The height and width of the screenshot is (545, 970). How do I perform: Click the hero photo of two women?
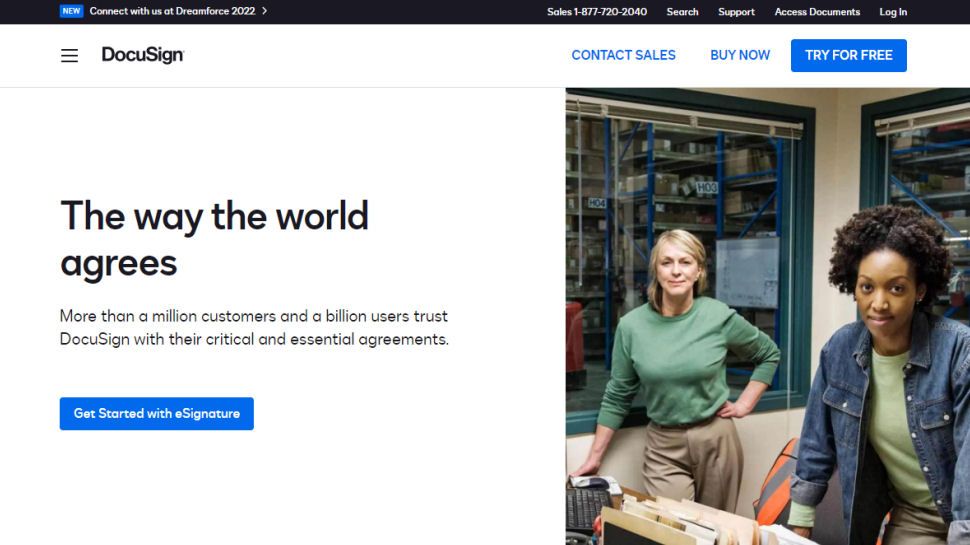point(768,316)
